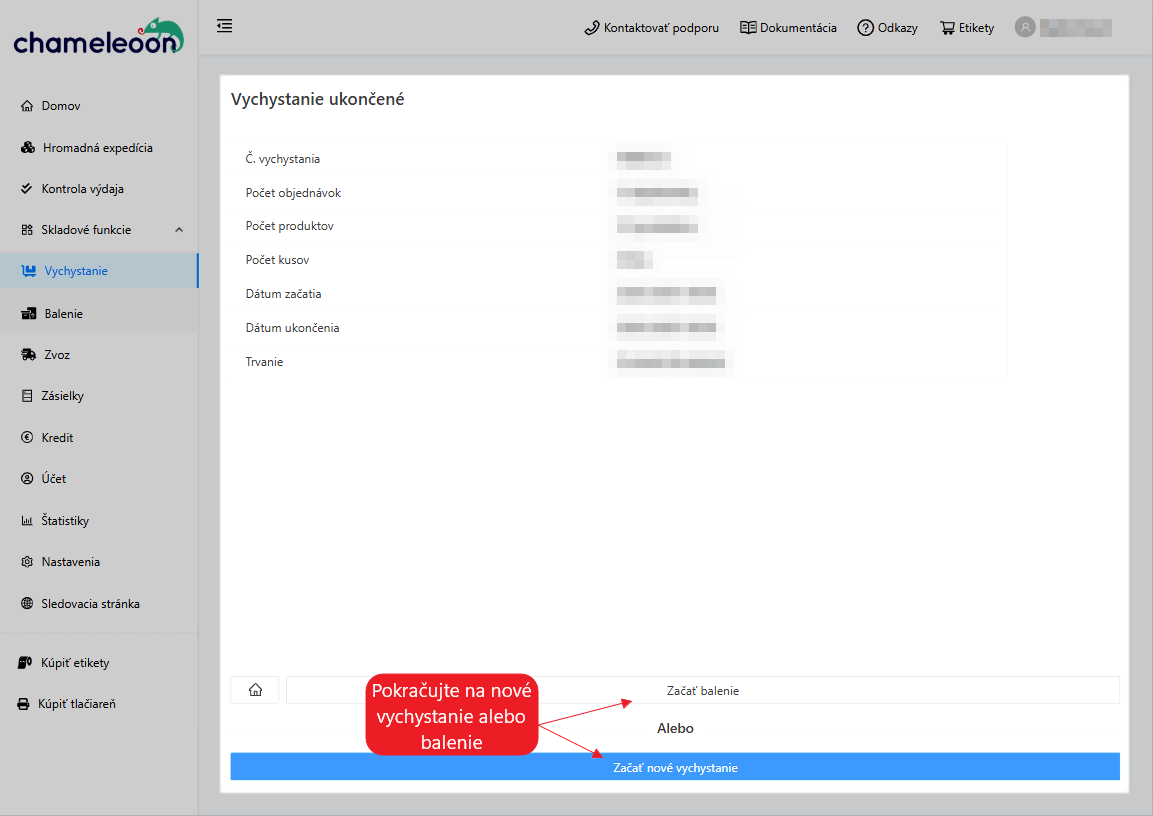Navigate to Zvoz in the sidebar
The image size is (1153, 816).
57,355
